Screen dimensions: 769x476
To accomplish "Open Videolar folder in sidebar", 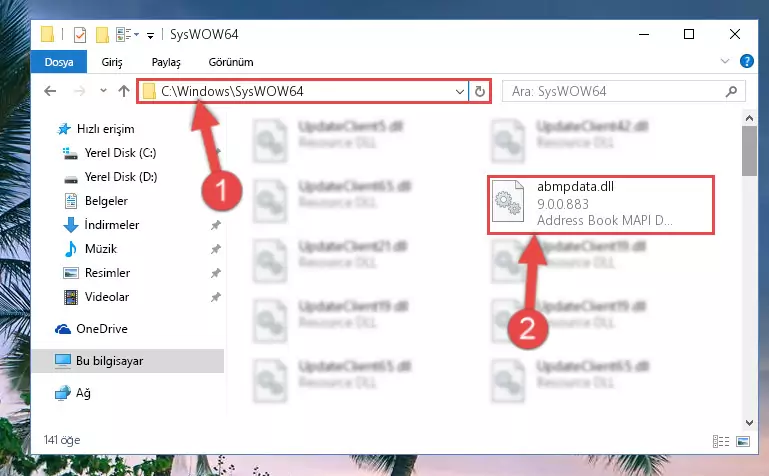I will click(x=106, y=297).
